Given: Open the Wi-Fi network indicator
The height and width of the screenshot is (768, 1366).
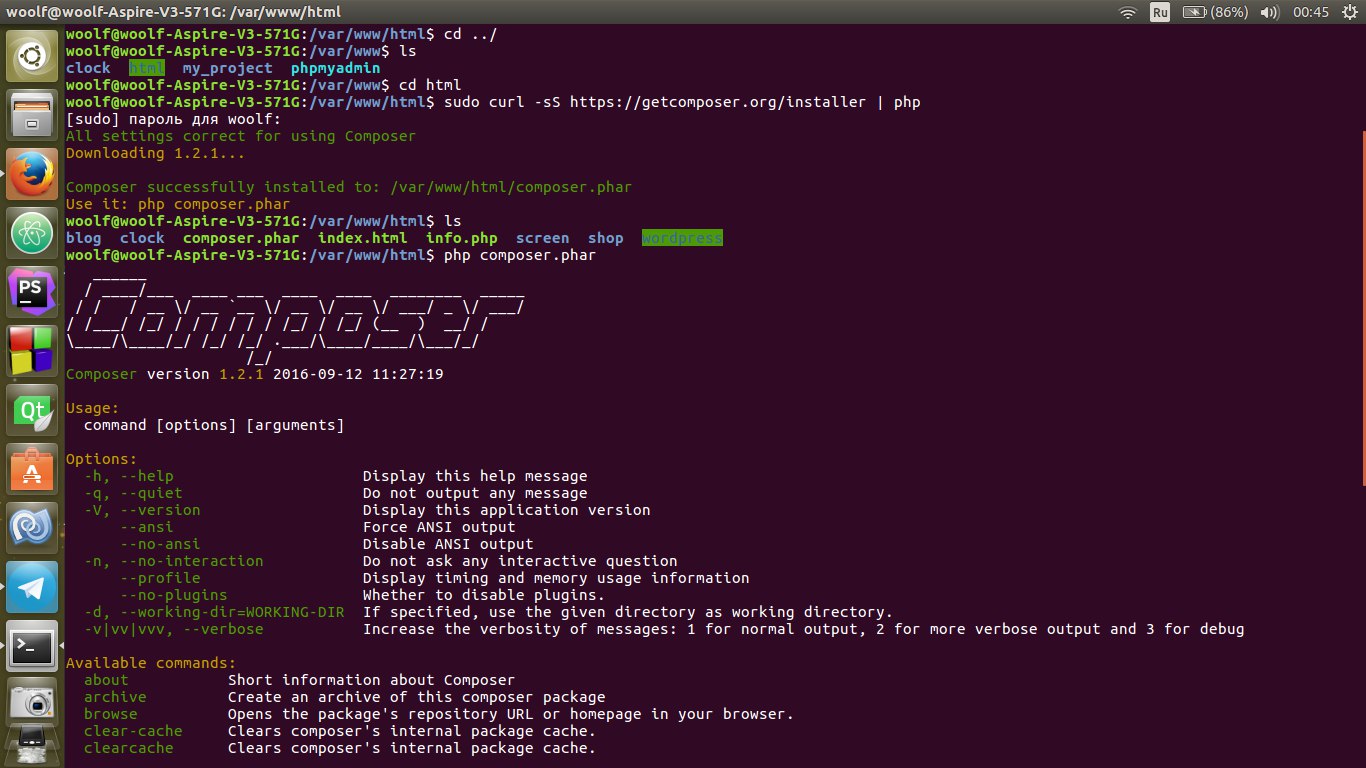Looking at the screenshot, I should [x=1128, y=12].
